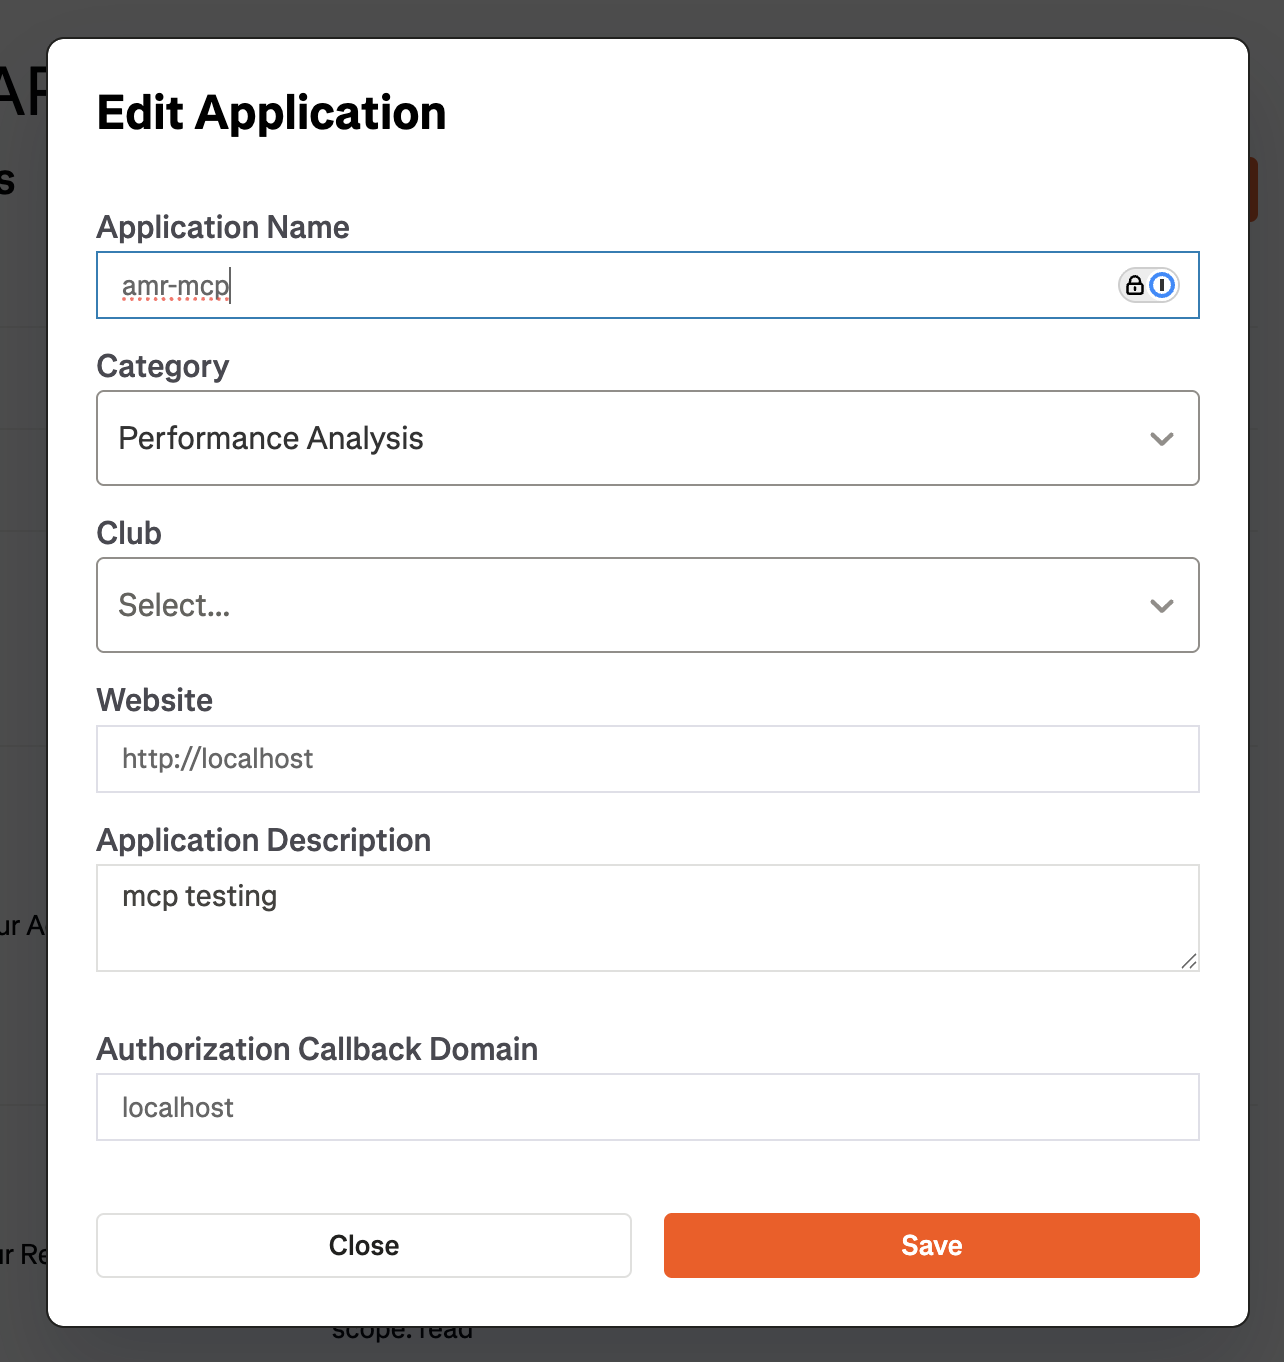1284x1362 pixels.
Task: Open the Club dropdown labeled Select...
Action: pos(647,605)
